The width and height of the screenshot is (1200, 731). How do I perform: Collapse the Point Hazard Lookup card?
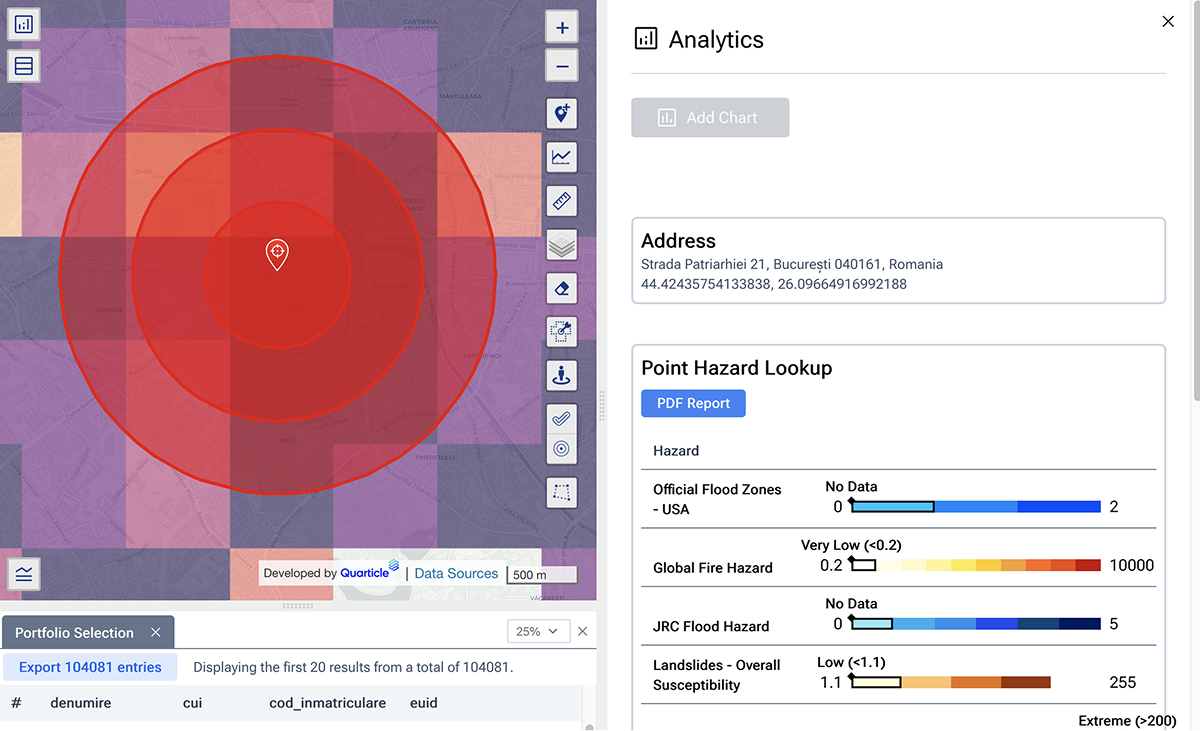[737, 368]
